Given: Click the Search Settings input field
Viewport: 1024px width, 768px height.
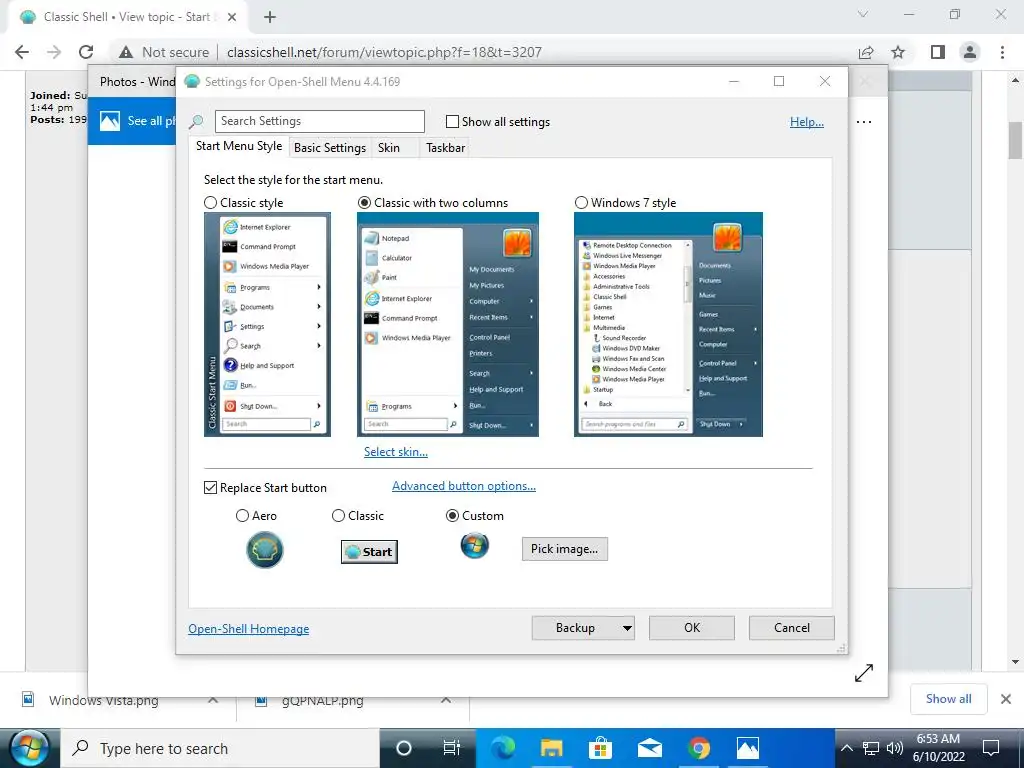Looking at the screenshot, I should click(320, 121).
